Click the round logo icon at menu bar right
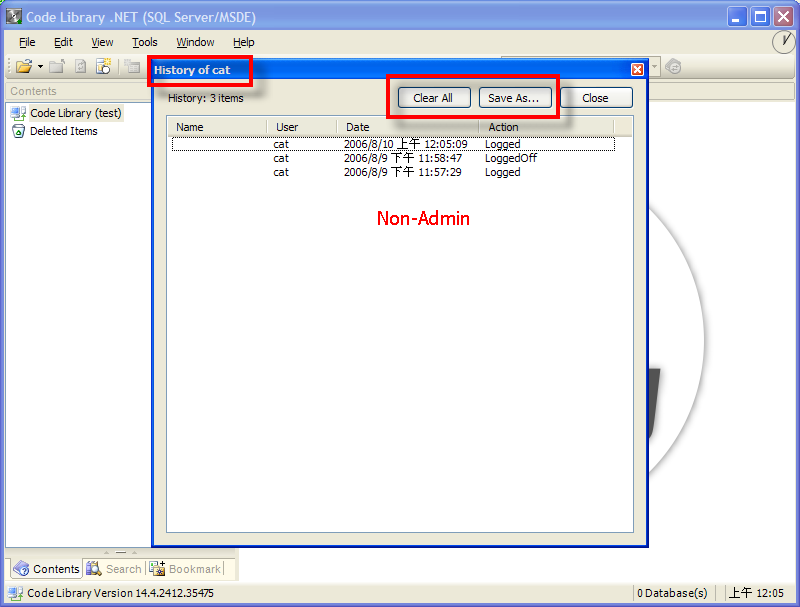 pyautogui.click(x=784, y=42)
